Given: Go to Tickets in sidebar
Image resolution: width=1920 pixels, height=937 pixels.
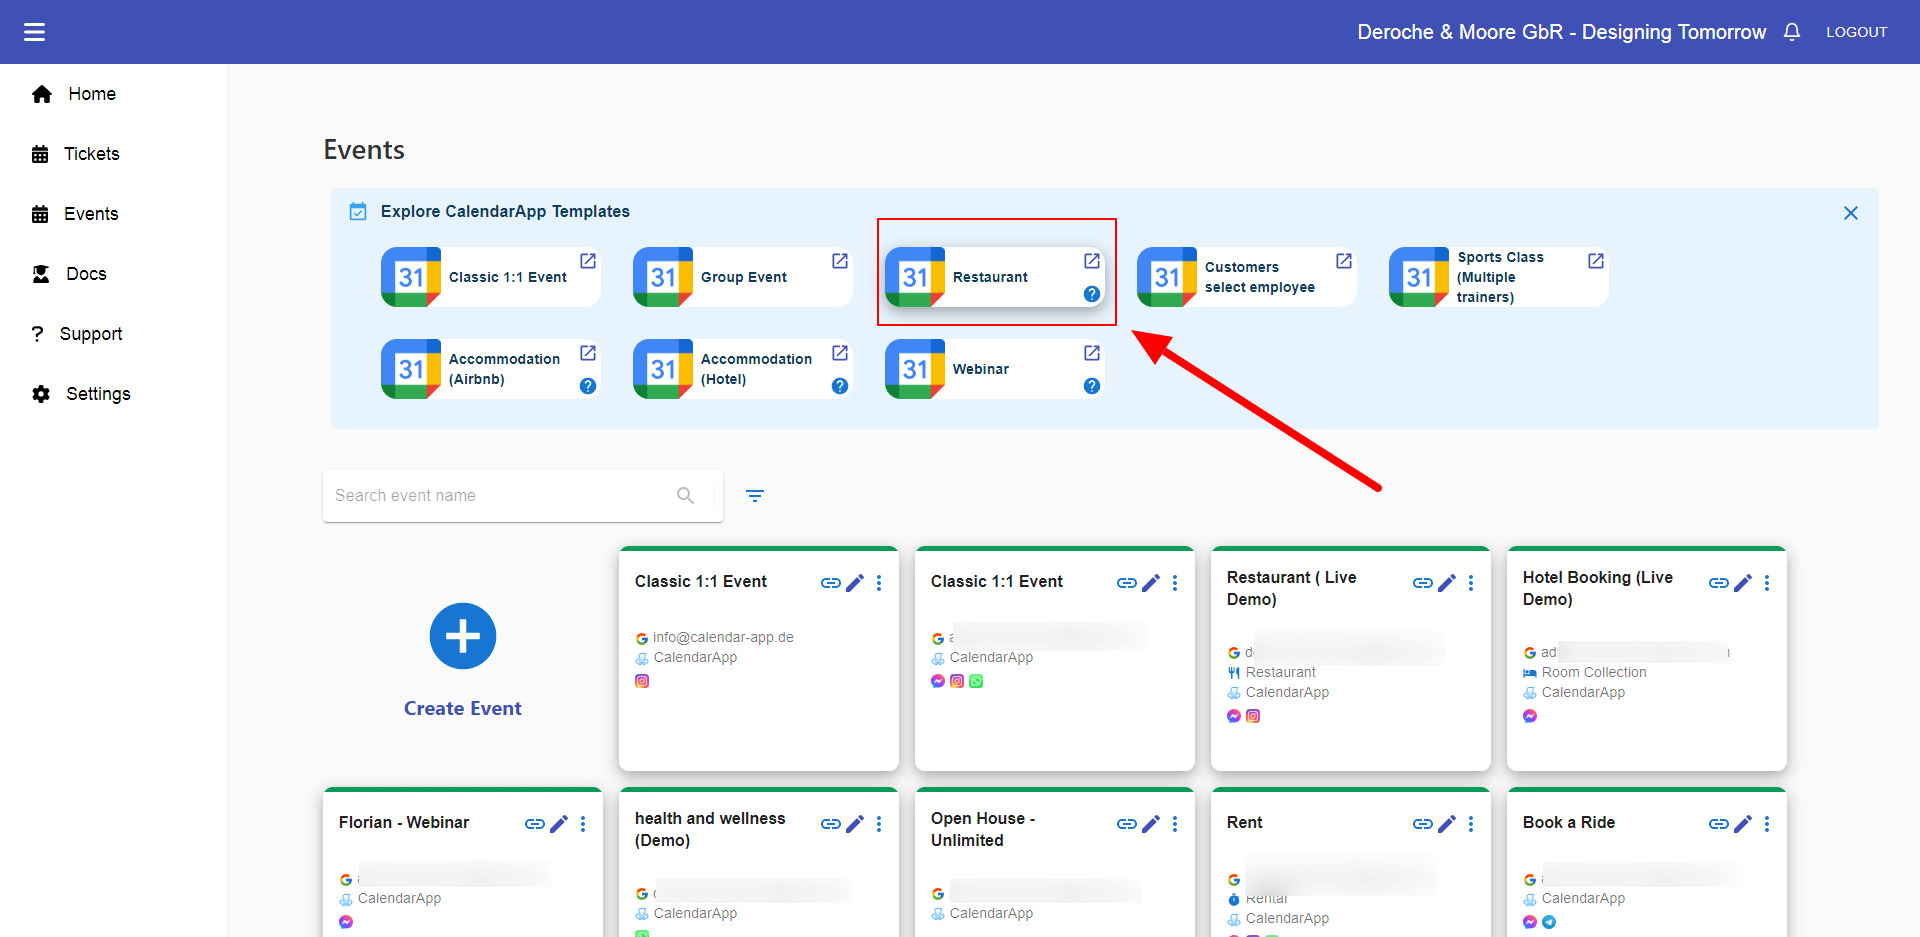Looking at the screenshot, I should pyautogui.click(x=91, y=154).
